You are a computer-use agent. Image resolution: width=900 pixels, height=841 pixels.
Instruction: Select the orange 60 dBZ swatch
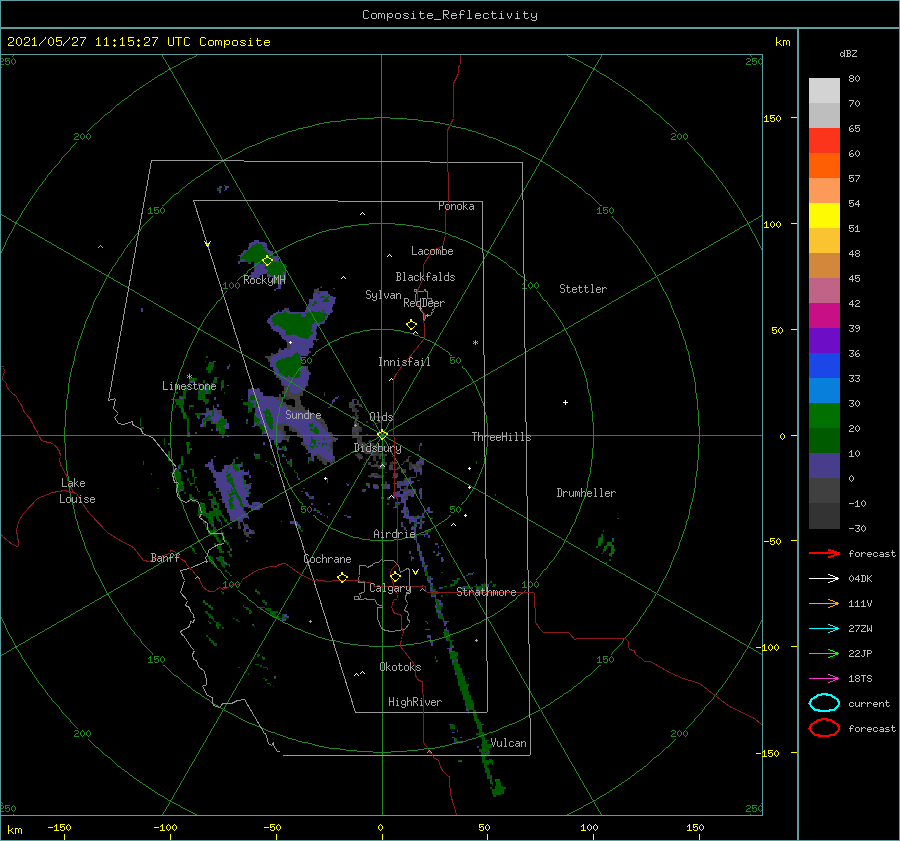point(824,166)
